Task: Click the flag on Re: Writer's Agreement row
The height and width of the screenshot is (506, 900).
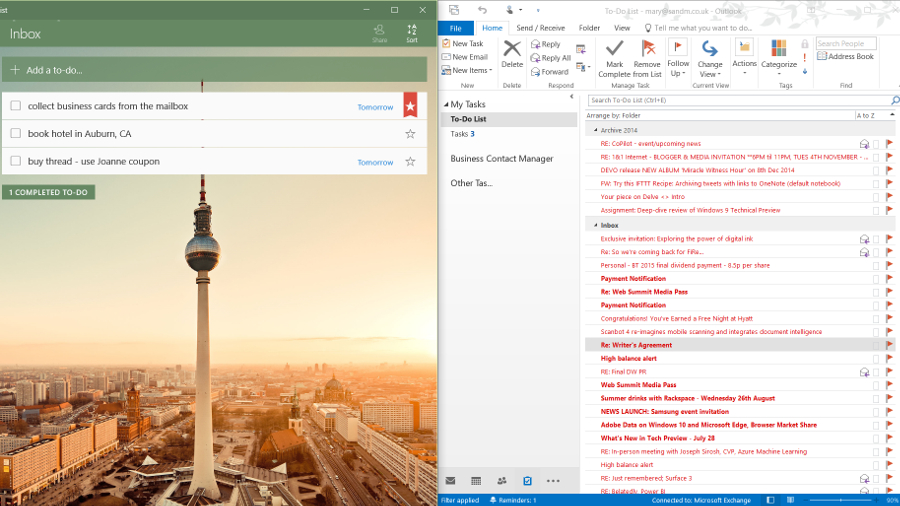Action: click(x=889, y=345)
